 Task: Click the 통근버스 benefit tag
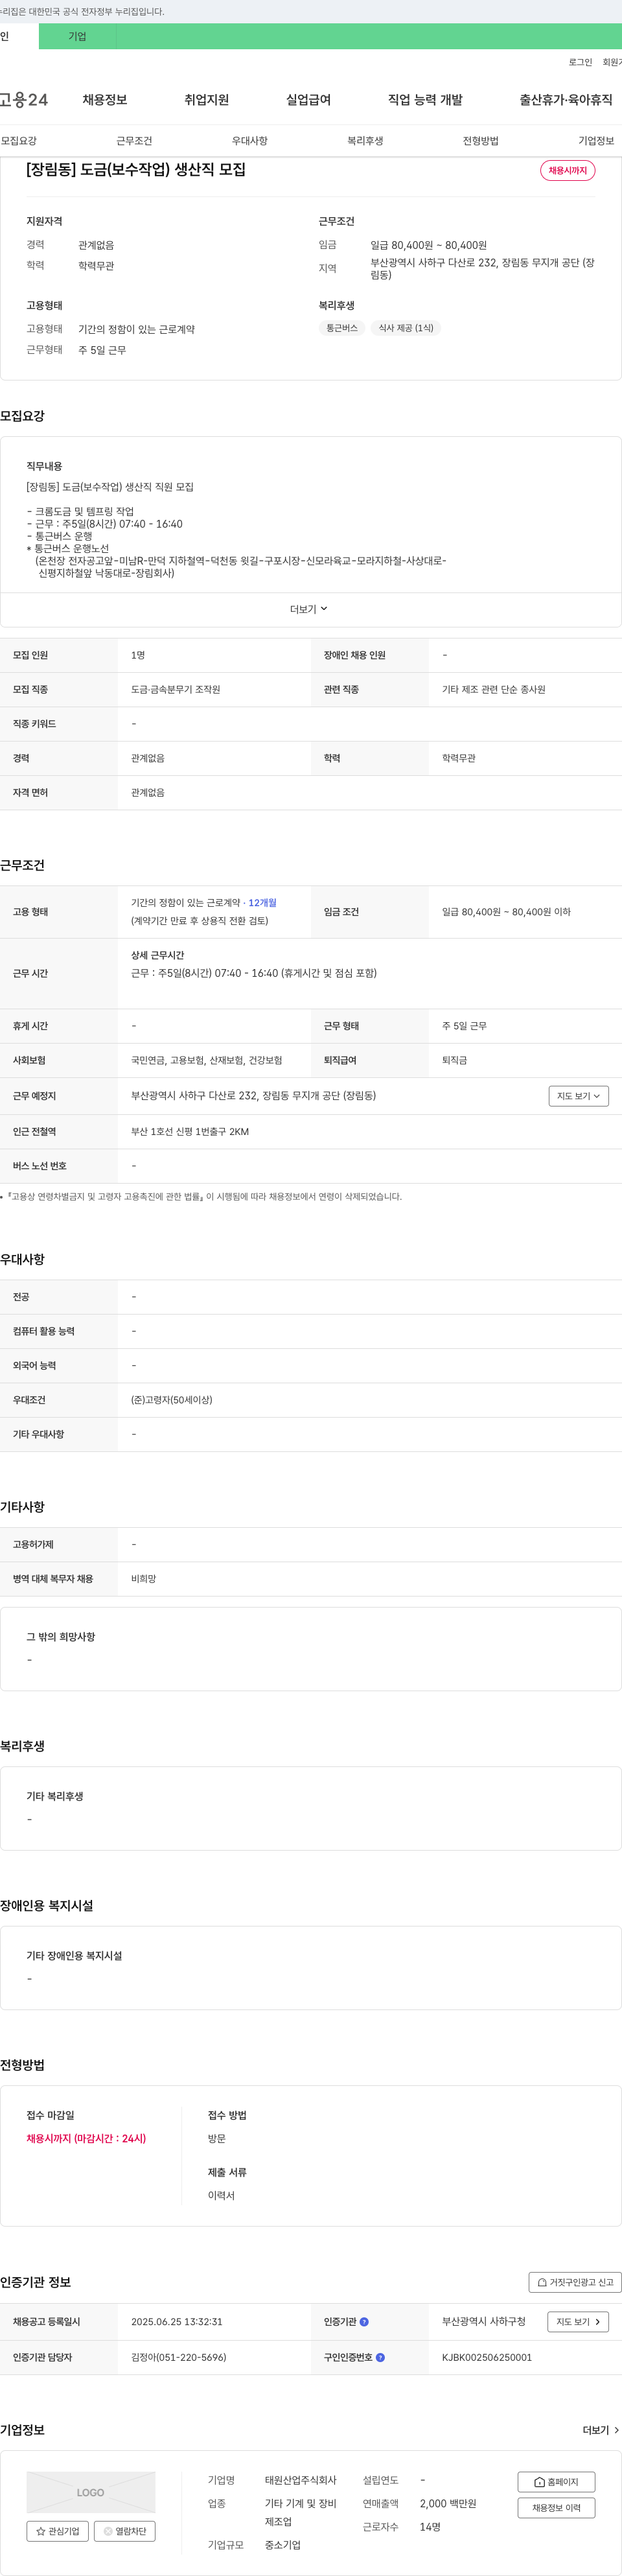342,328
